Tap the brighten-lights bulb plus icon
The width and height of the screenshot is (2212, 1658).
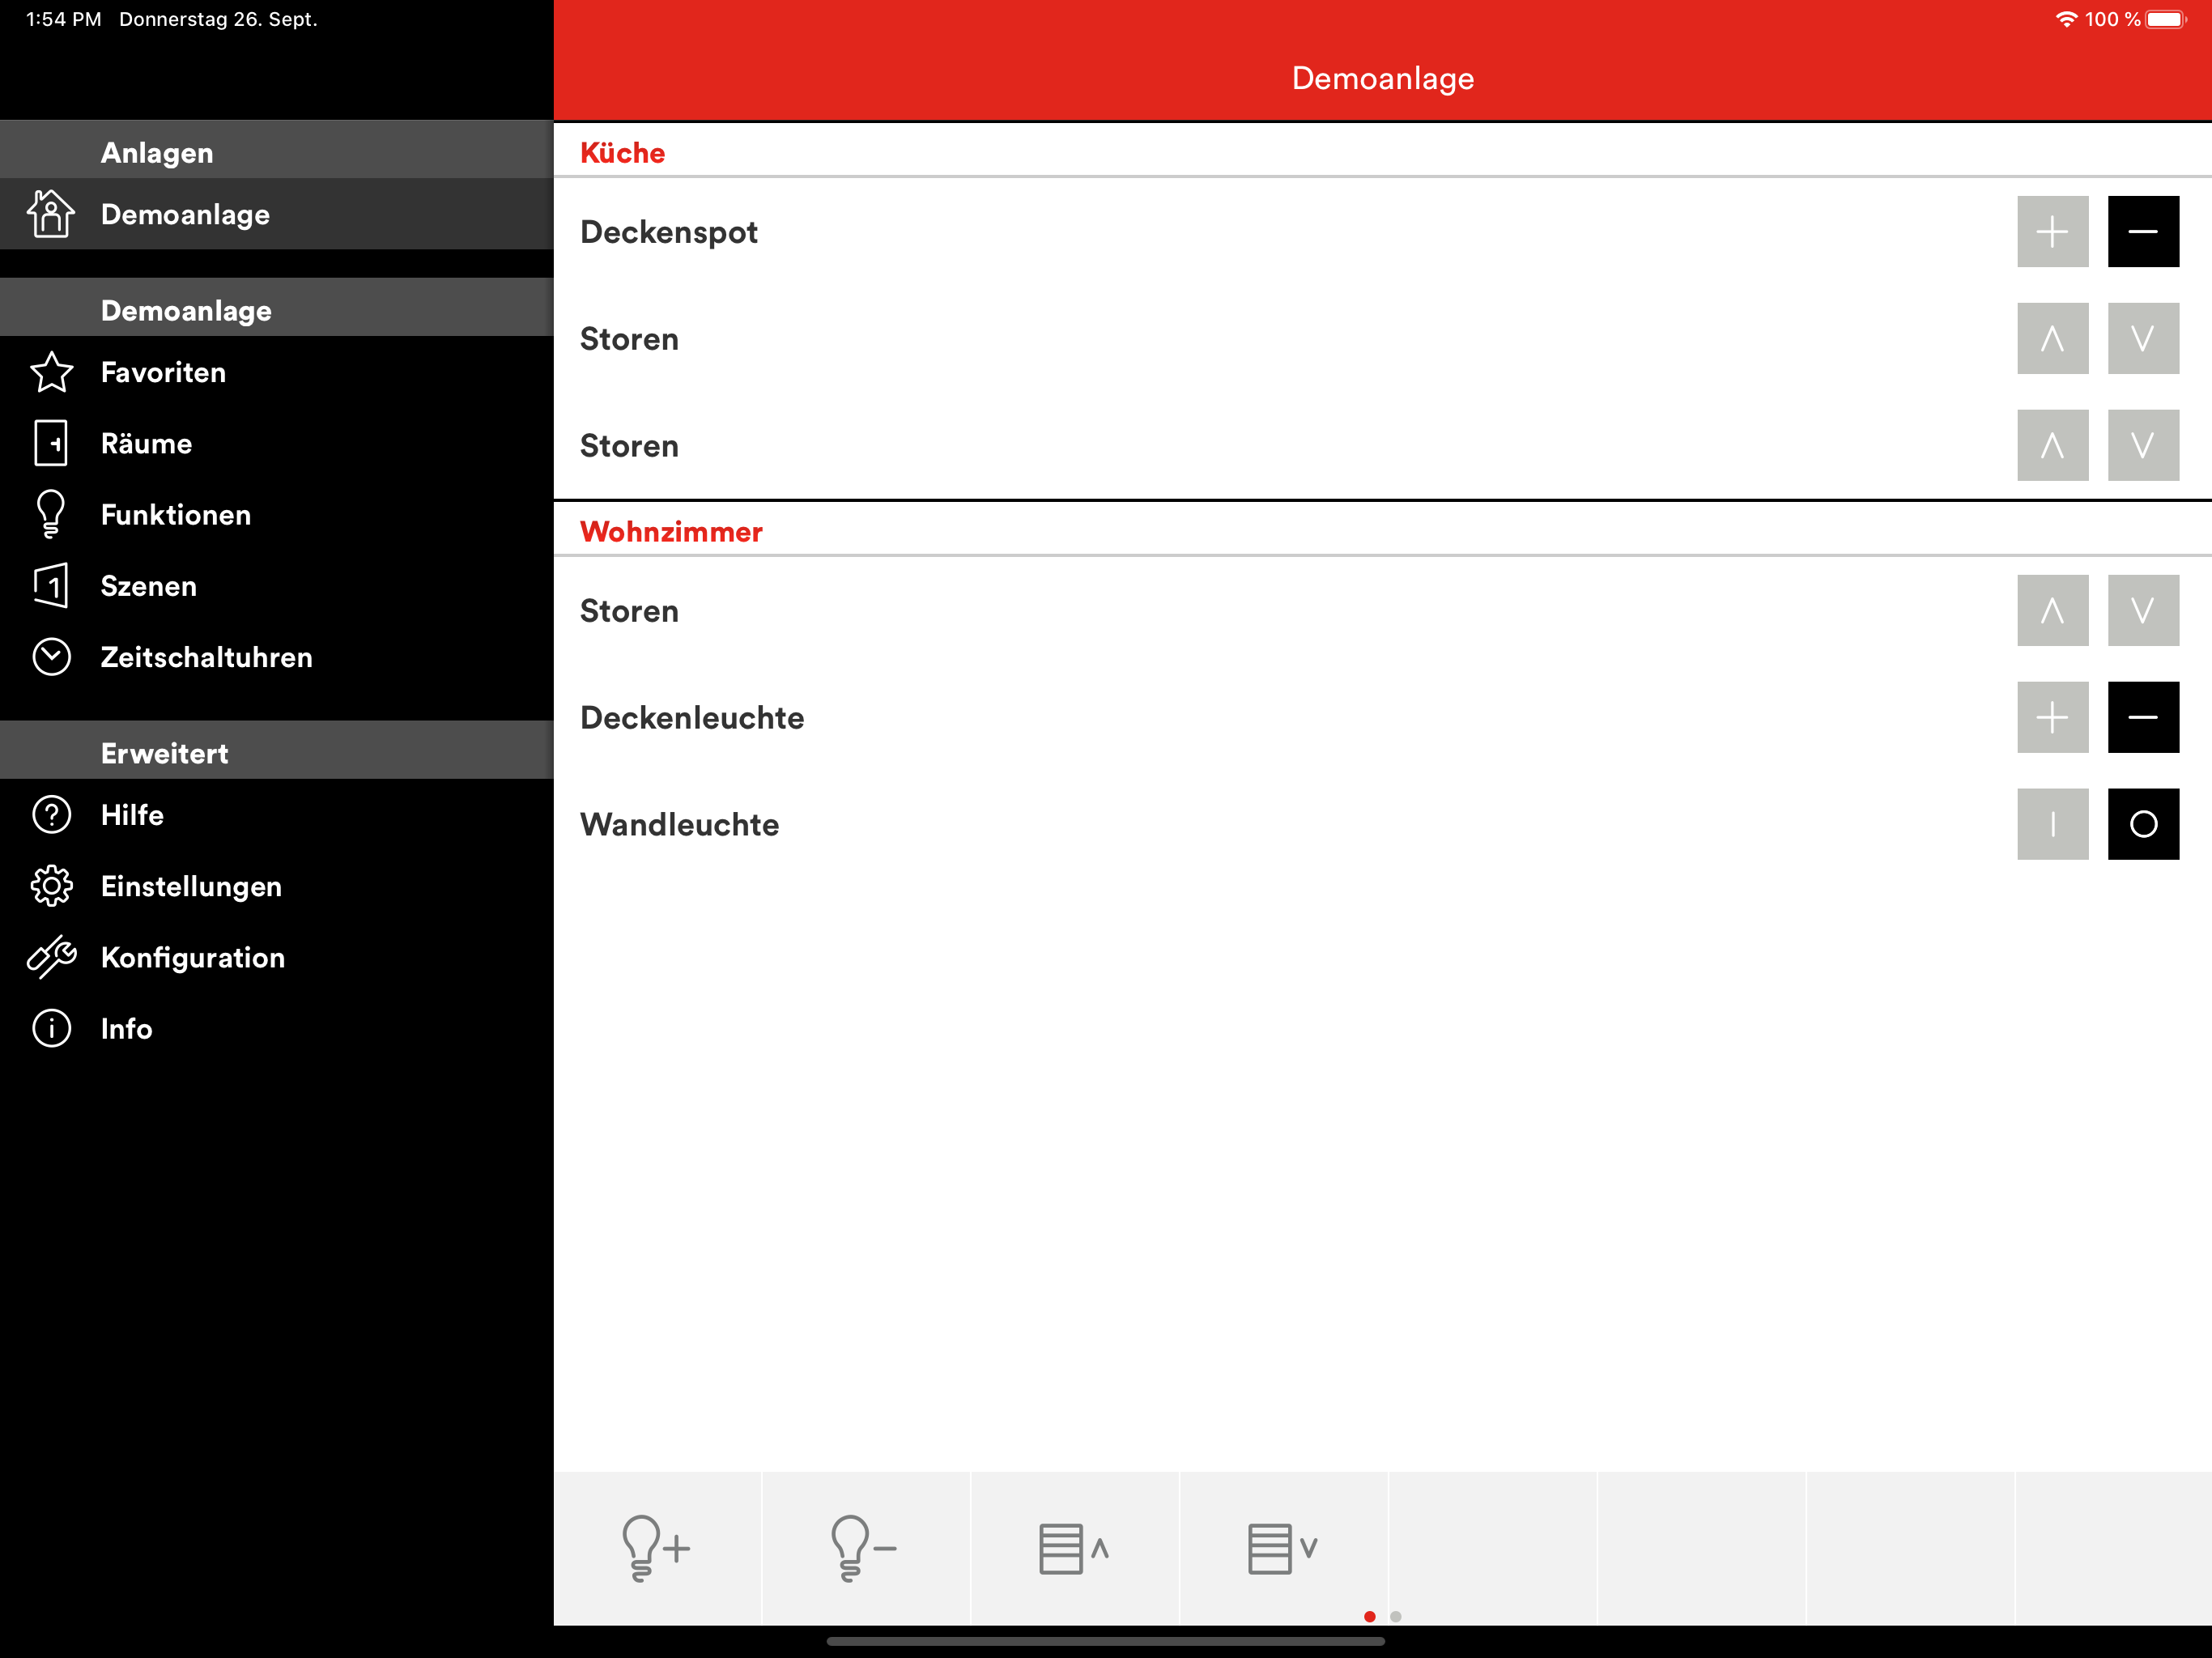click(x=656, y=1547)
